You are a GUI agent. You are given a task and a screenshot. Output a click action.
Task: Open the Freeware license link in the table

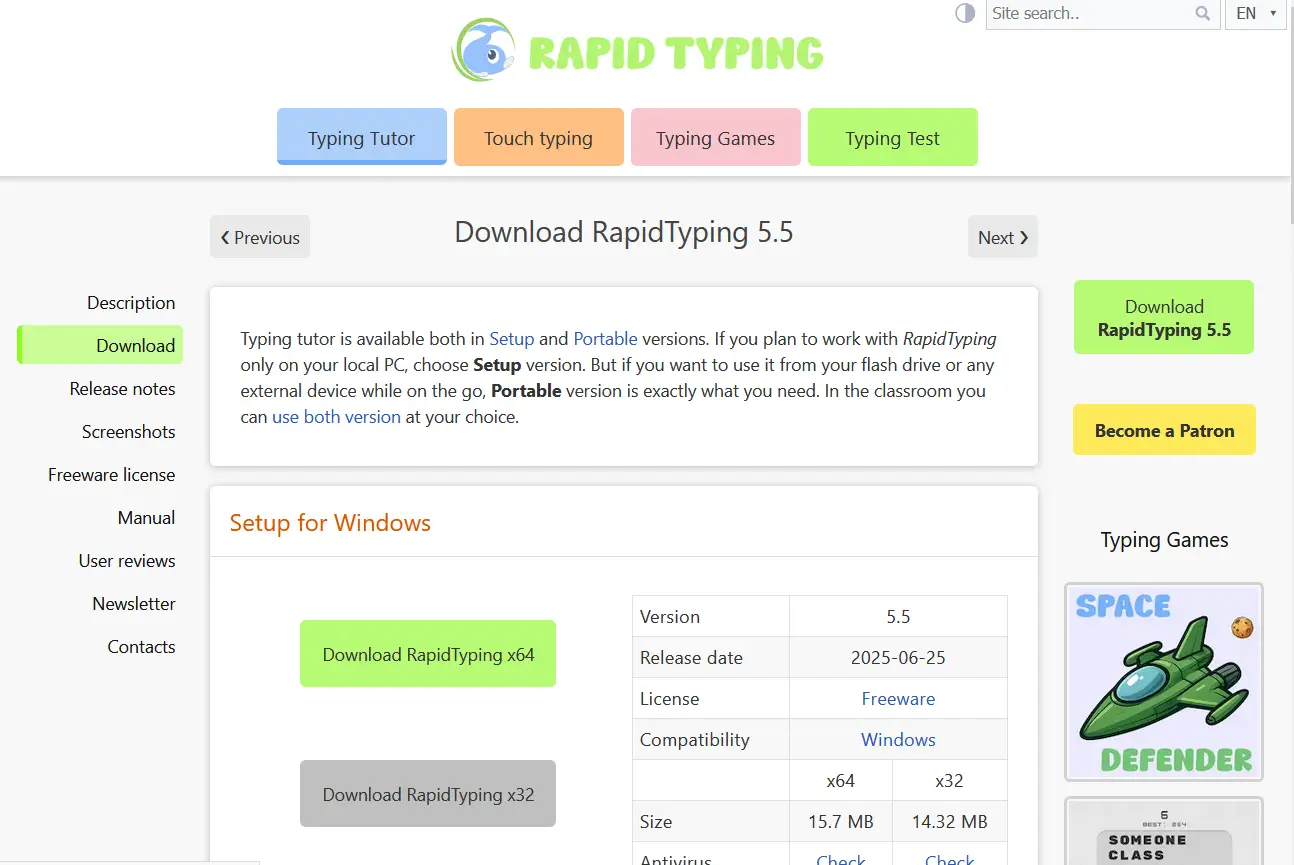click(899, 699)
